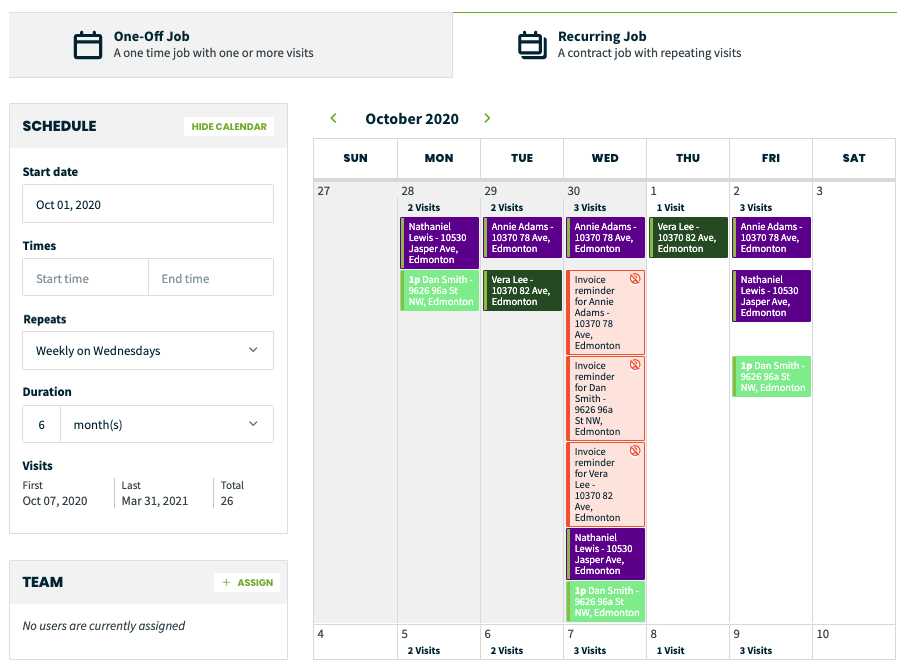Open the Repeats dropdown Weekly on Wednesdays
Image resolution: width=912 pixels, height=667 pixels.
tap(148, 351)
